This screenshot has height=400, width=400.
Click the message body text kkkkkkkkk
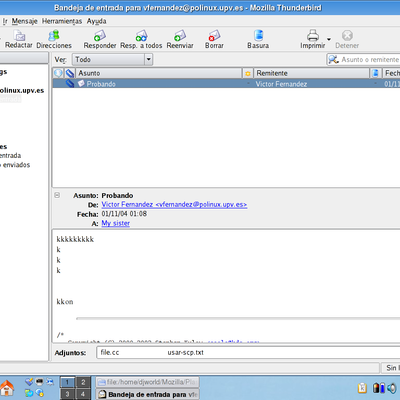click(75, 239)
